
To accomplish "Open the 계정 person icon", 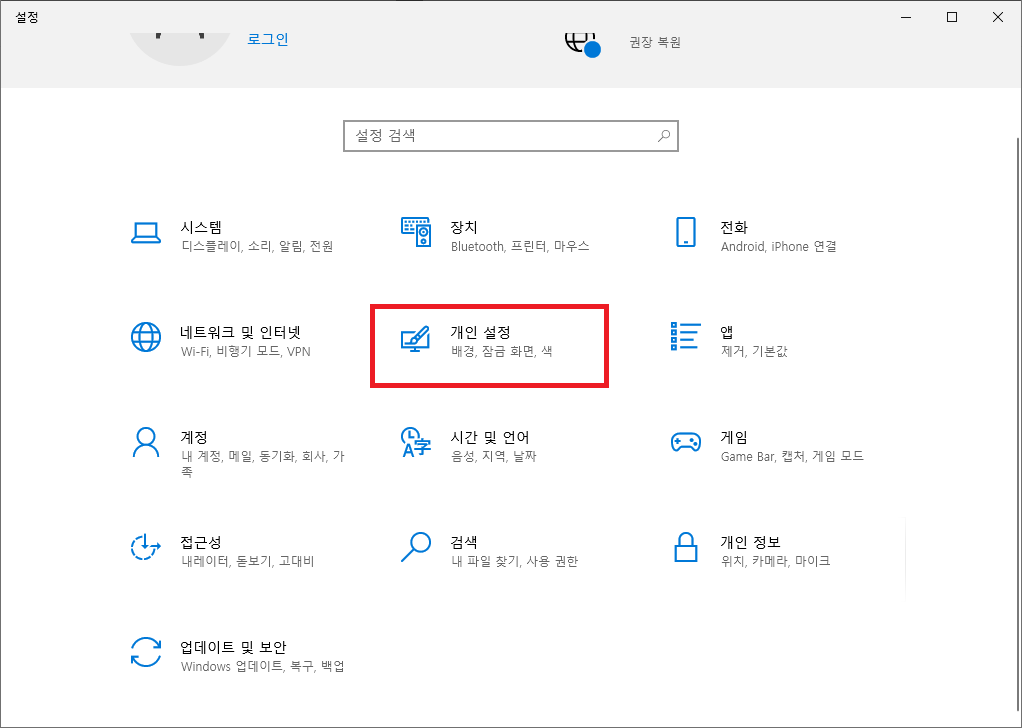I will coord(146,443).
